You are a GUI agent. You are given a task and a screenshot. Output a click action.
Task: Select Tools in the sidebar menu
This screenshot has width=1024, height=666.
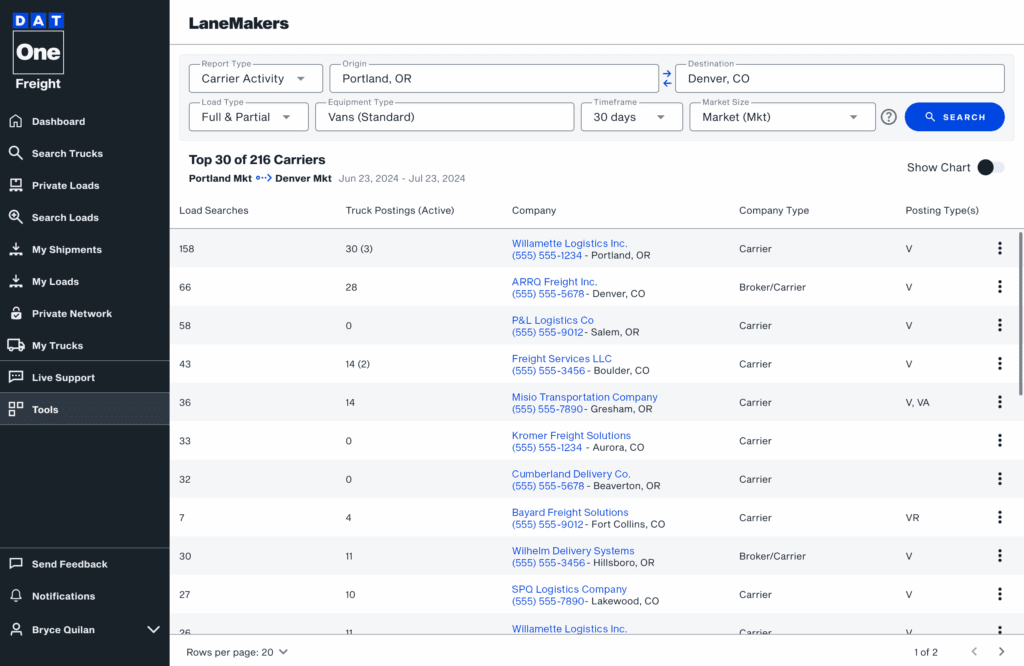[x=45, y=410]
